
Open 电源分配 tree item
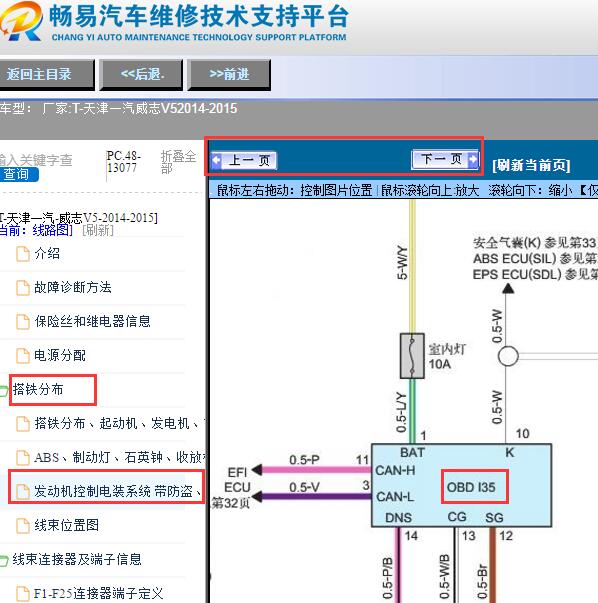point(60,355)
